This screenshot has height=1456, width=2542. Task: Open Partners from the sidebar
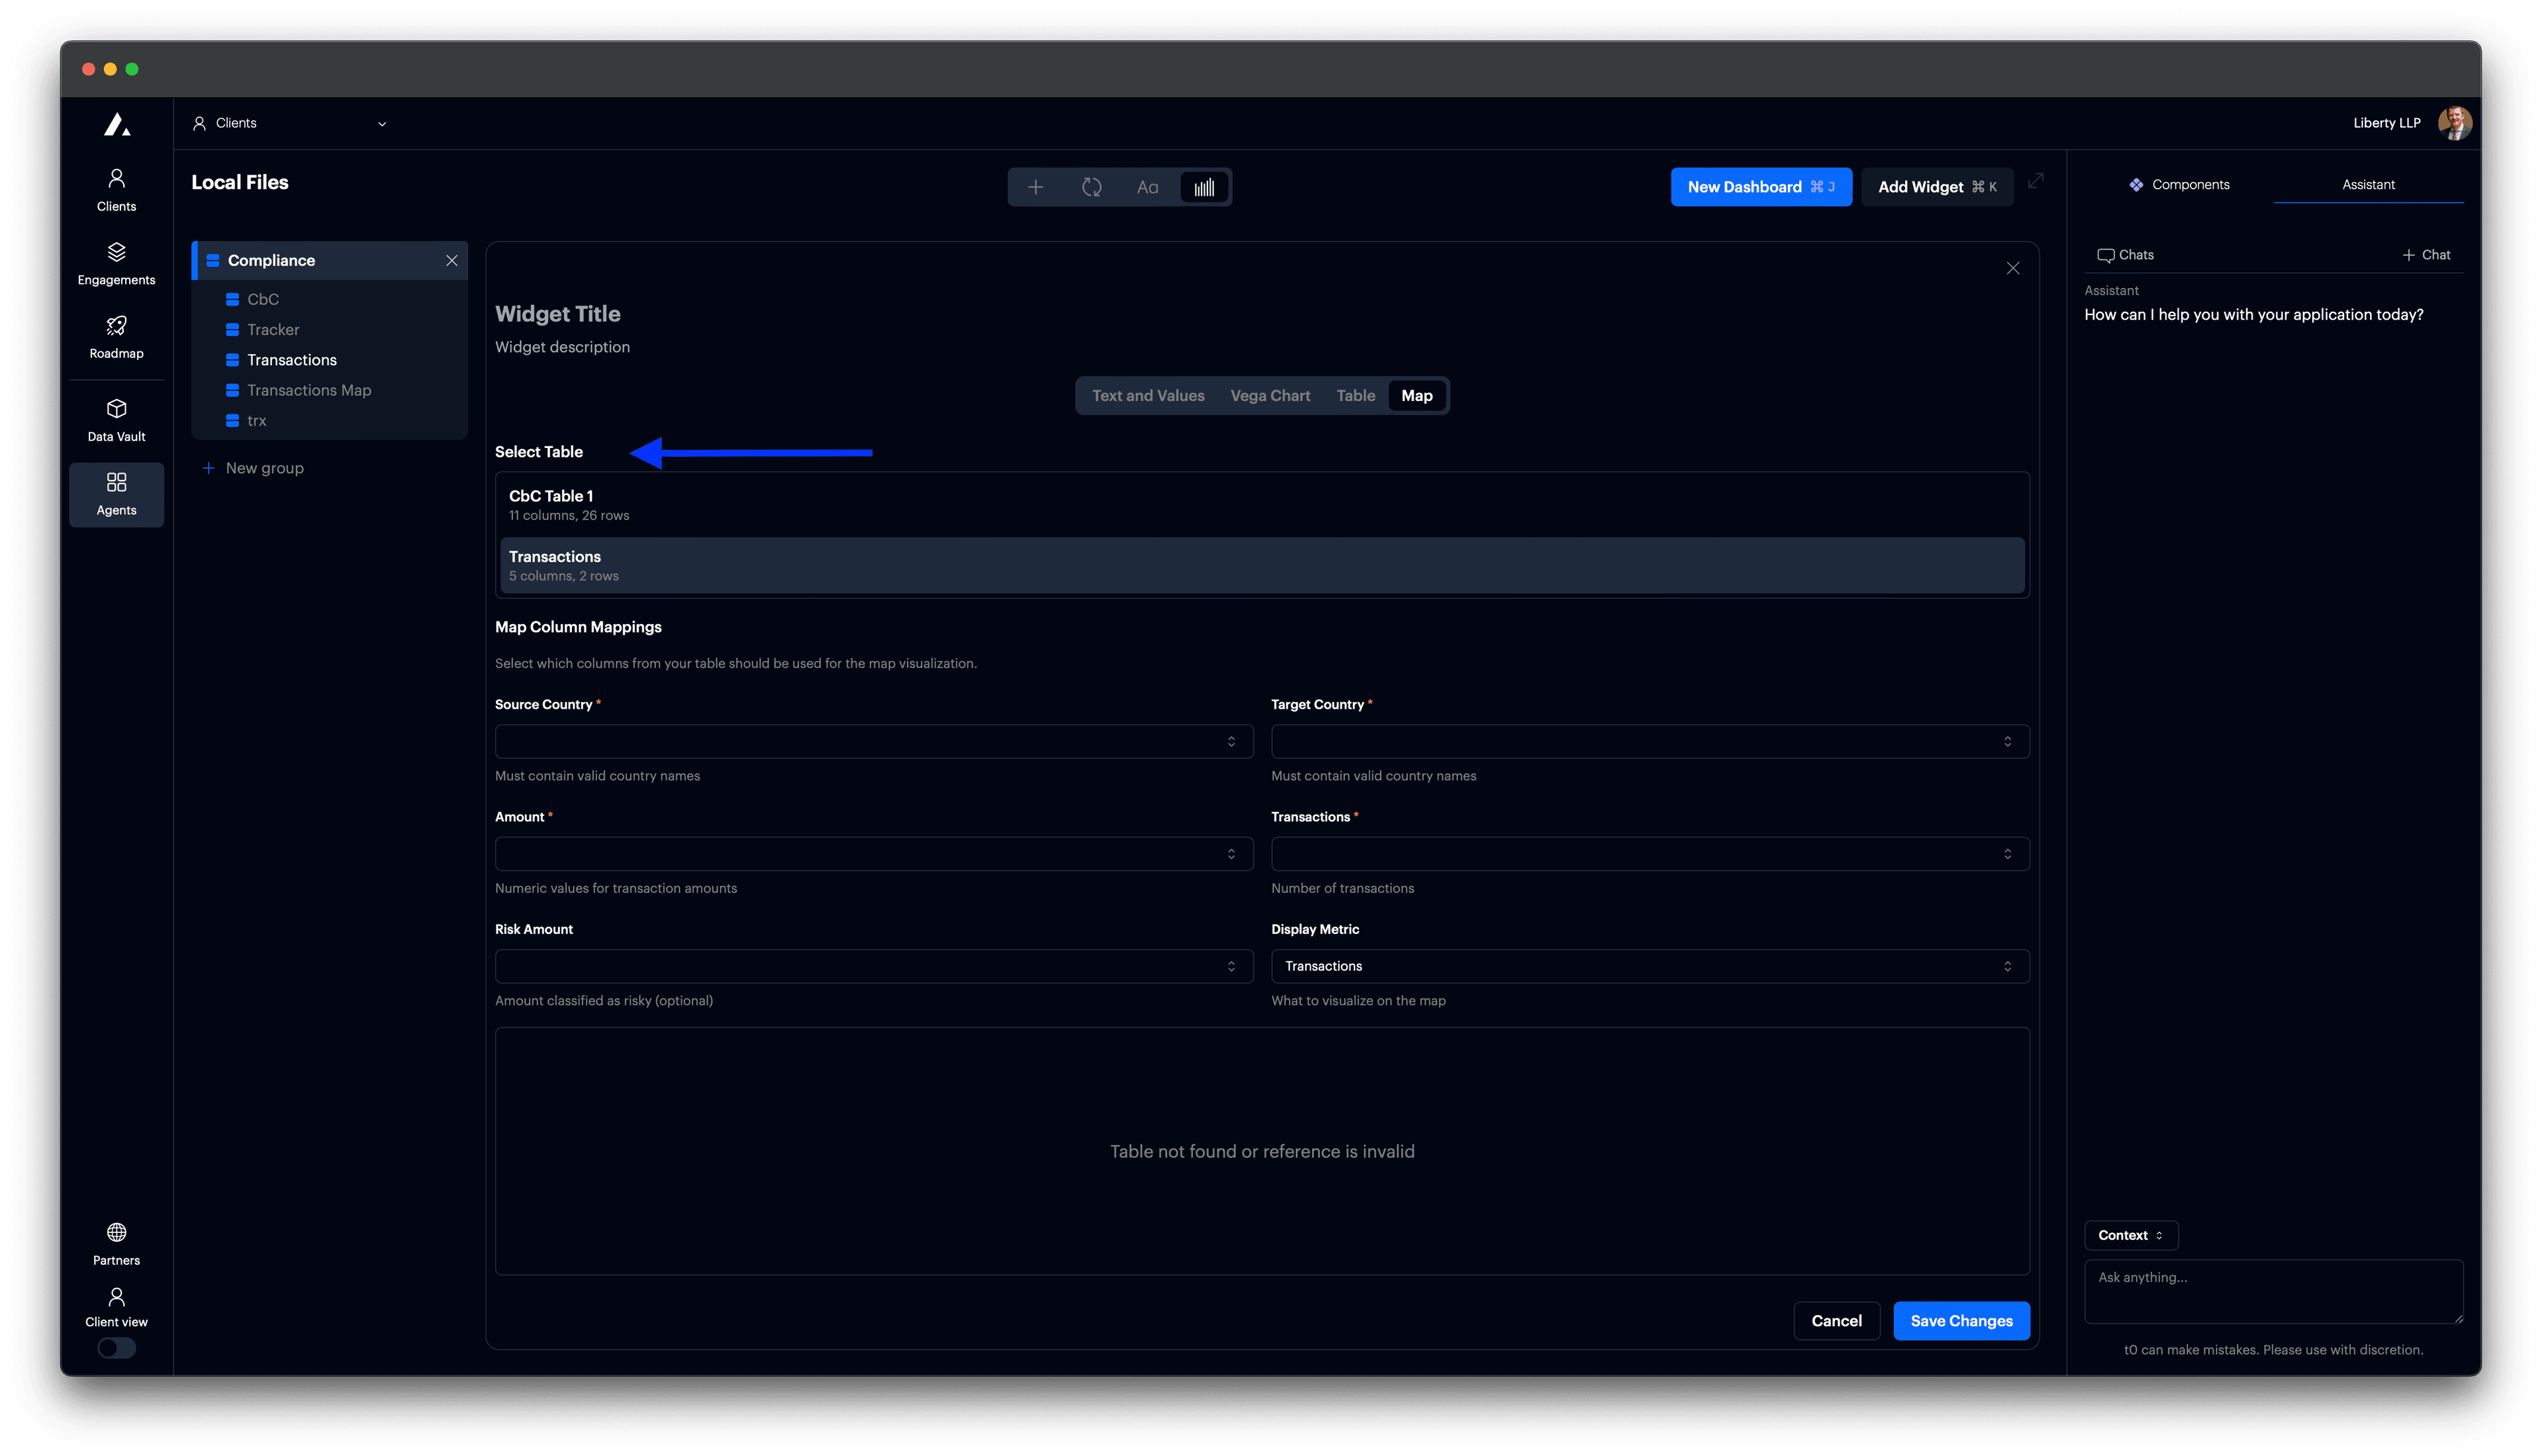click(x=116, y=1243)
